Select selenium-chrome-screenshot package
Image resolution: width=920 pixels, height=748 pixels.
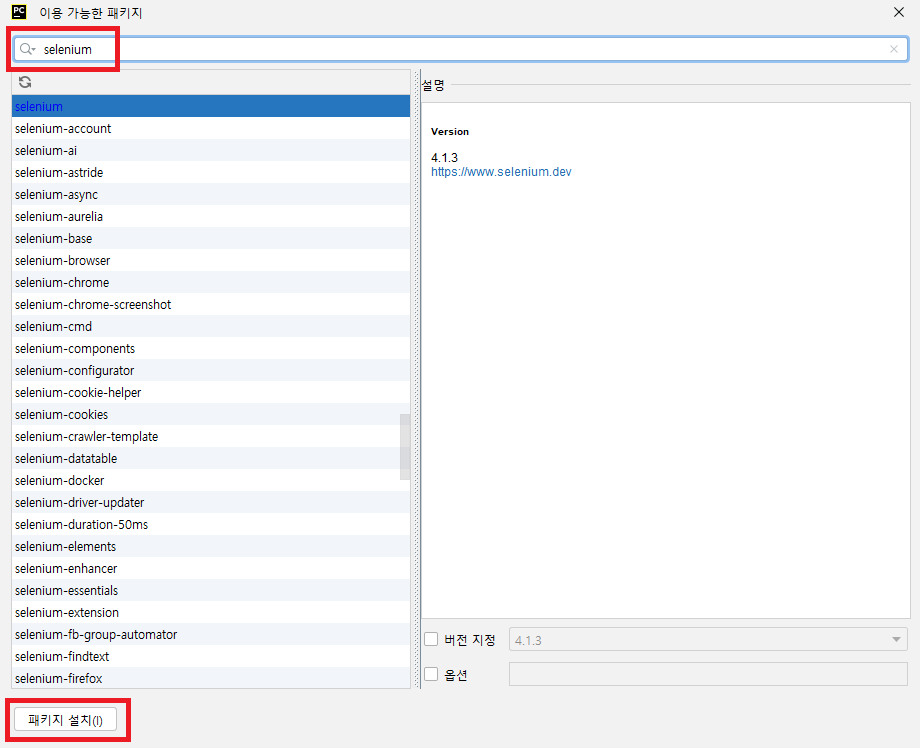(211, 304)
